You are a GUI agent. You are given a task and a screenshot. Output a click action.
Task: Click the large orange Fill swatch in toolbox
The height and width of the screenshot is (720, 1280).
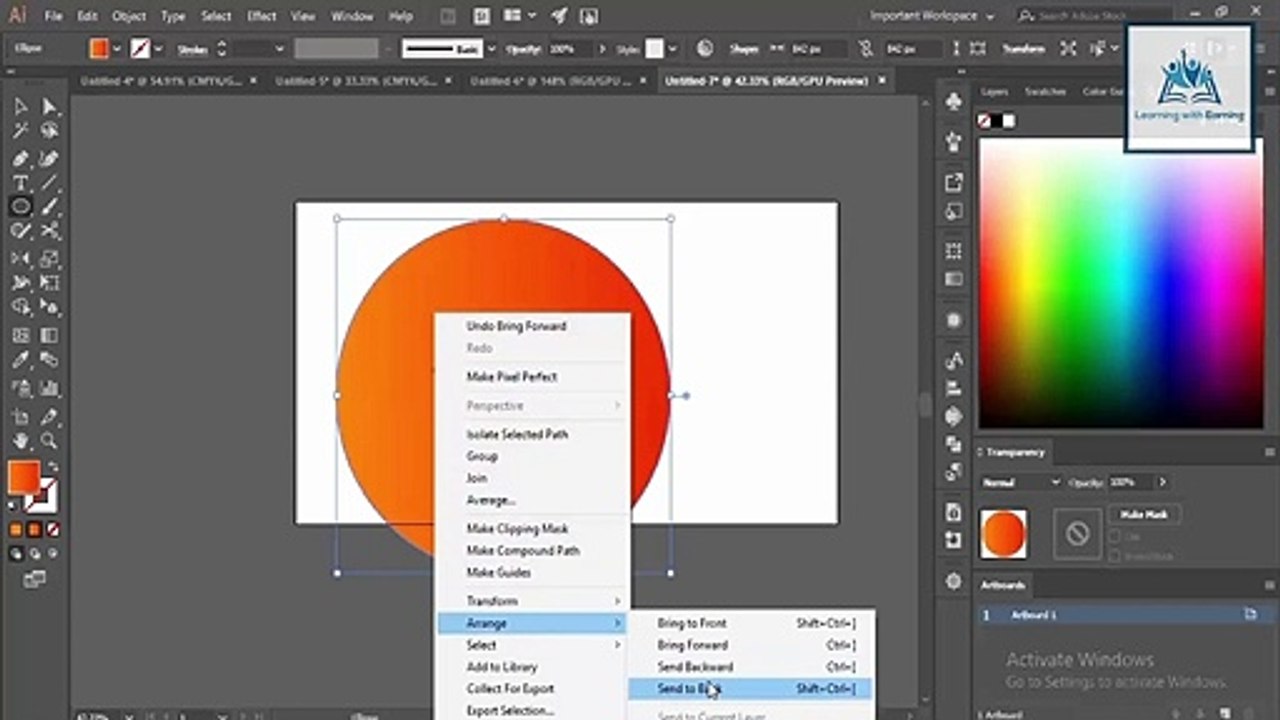click(23, 477)
